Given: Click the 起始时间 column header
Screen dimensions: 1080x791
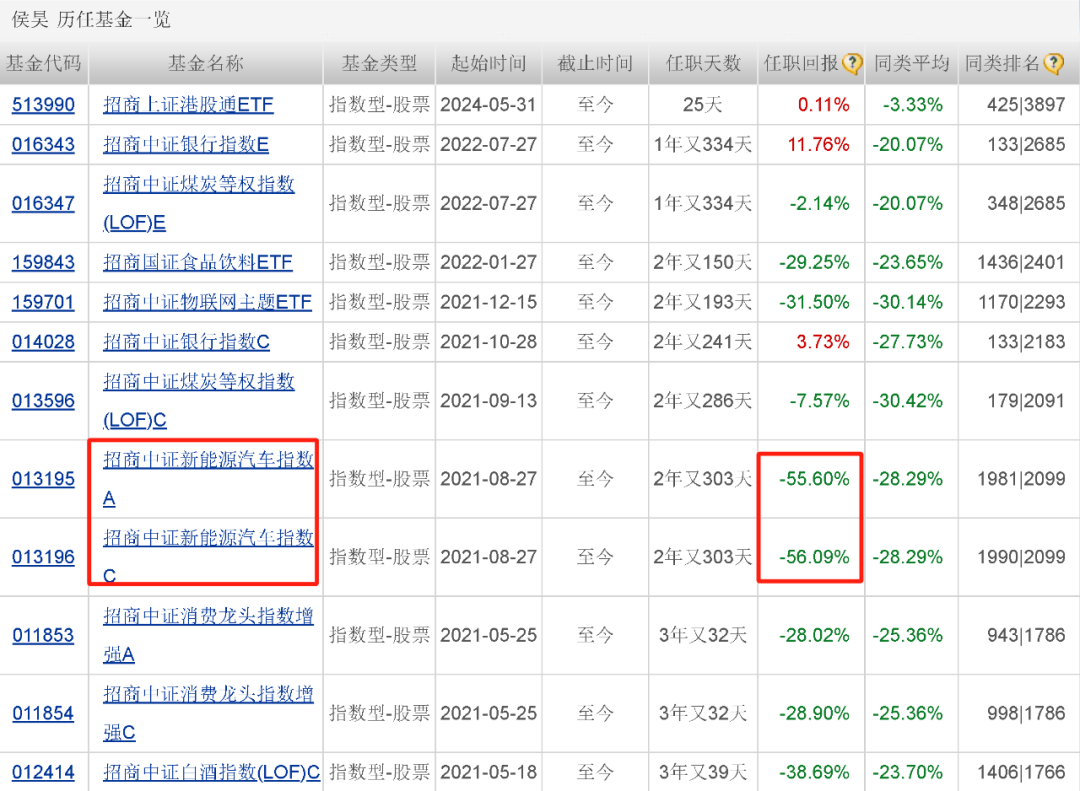Looking at the screenshot, I should click(x=488, y=64).
